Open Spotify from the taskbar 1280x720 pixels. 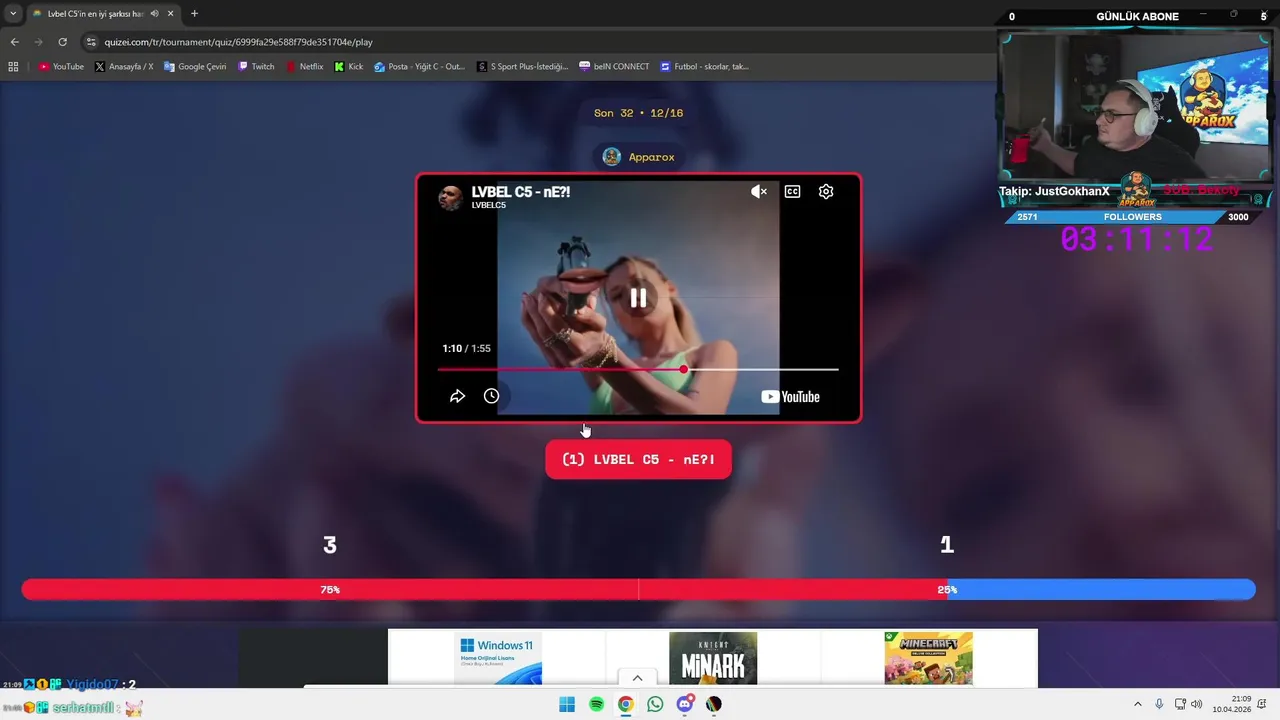point(596,704)
